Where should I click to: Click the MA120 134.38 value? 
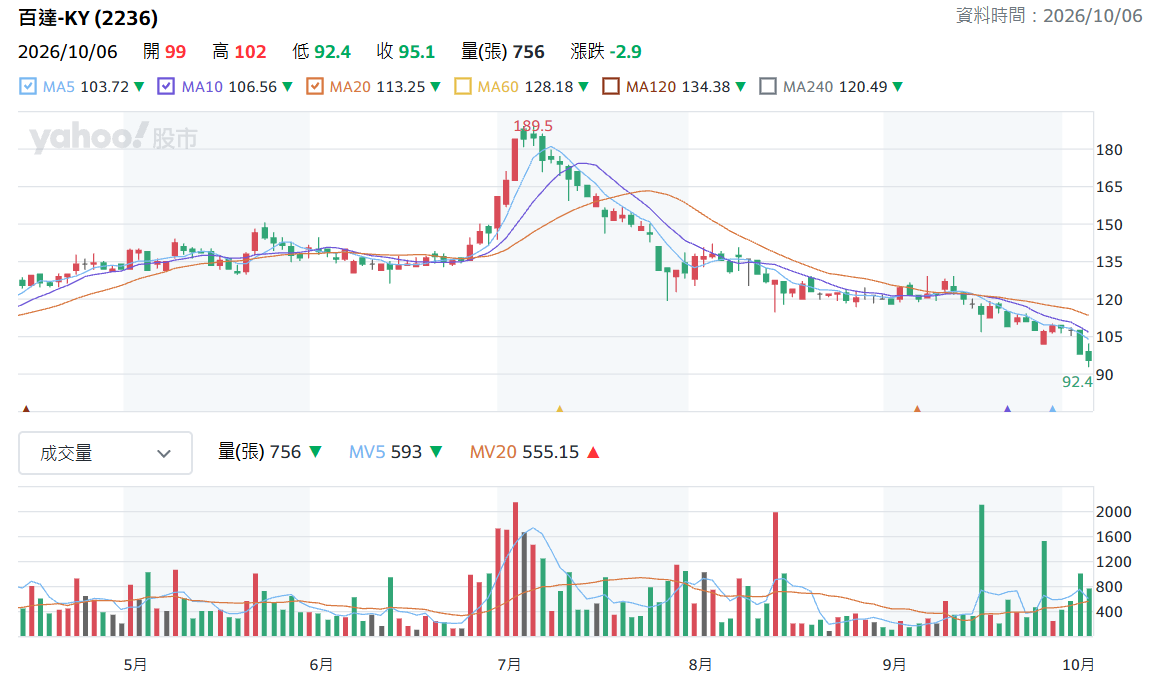coord(678,87)
